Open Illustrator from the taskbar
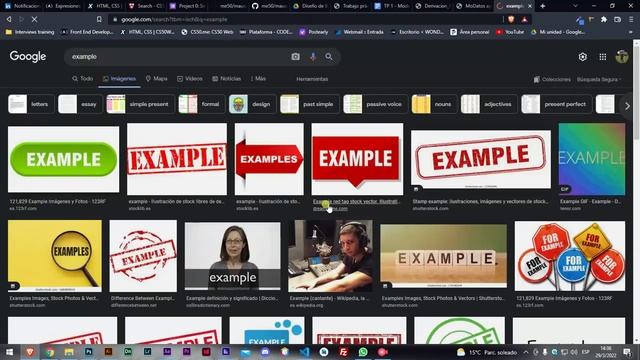640x360 pixels. click(x=108, y=352)
